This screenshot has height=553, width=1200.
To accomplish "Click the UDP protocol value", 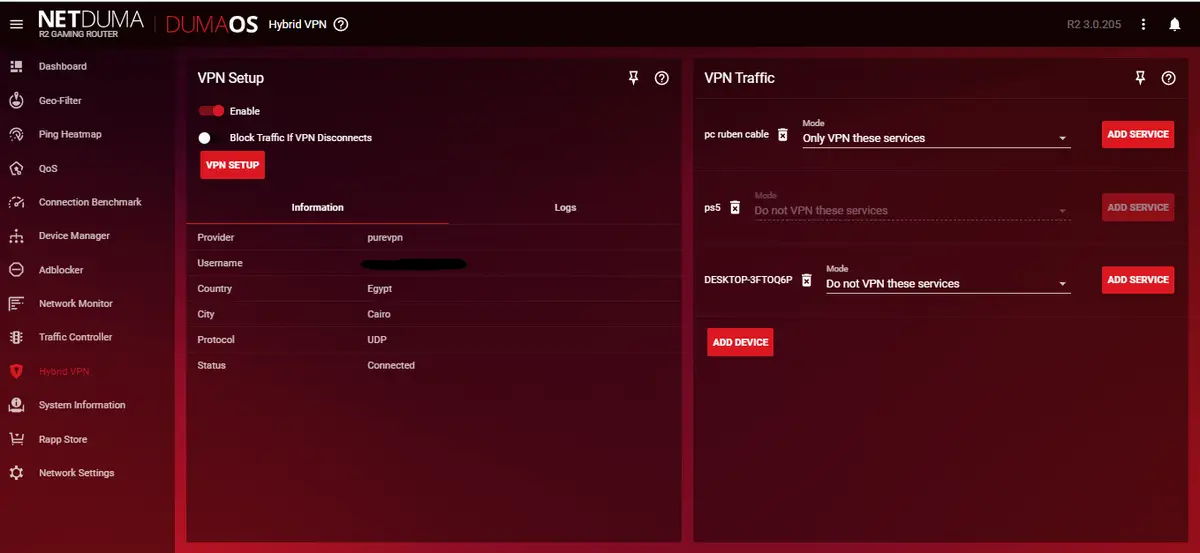I will point(377,340).
